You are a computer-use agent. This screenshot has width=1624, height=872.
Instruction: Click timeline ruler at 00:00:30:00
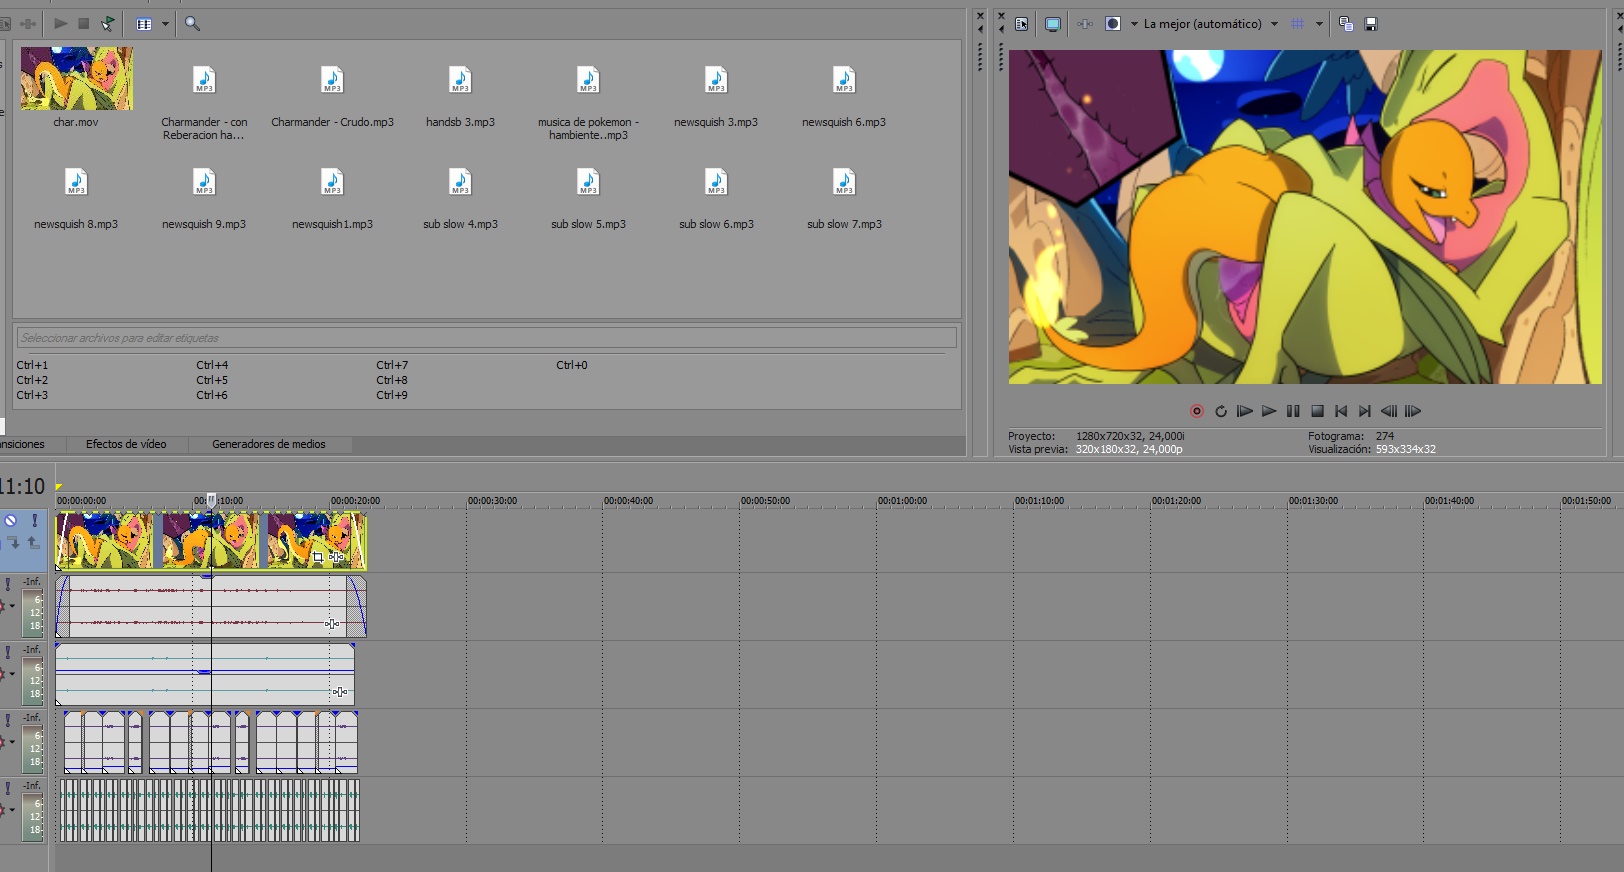[492, 501]
